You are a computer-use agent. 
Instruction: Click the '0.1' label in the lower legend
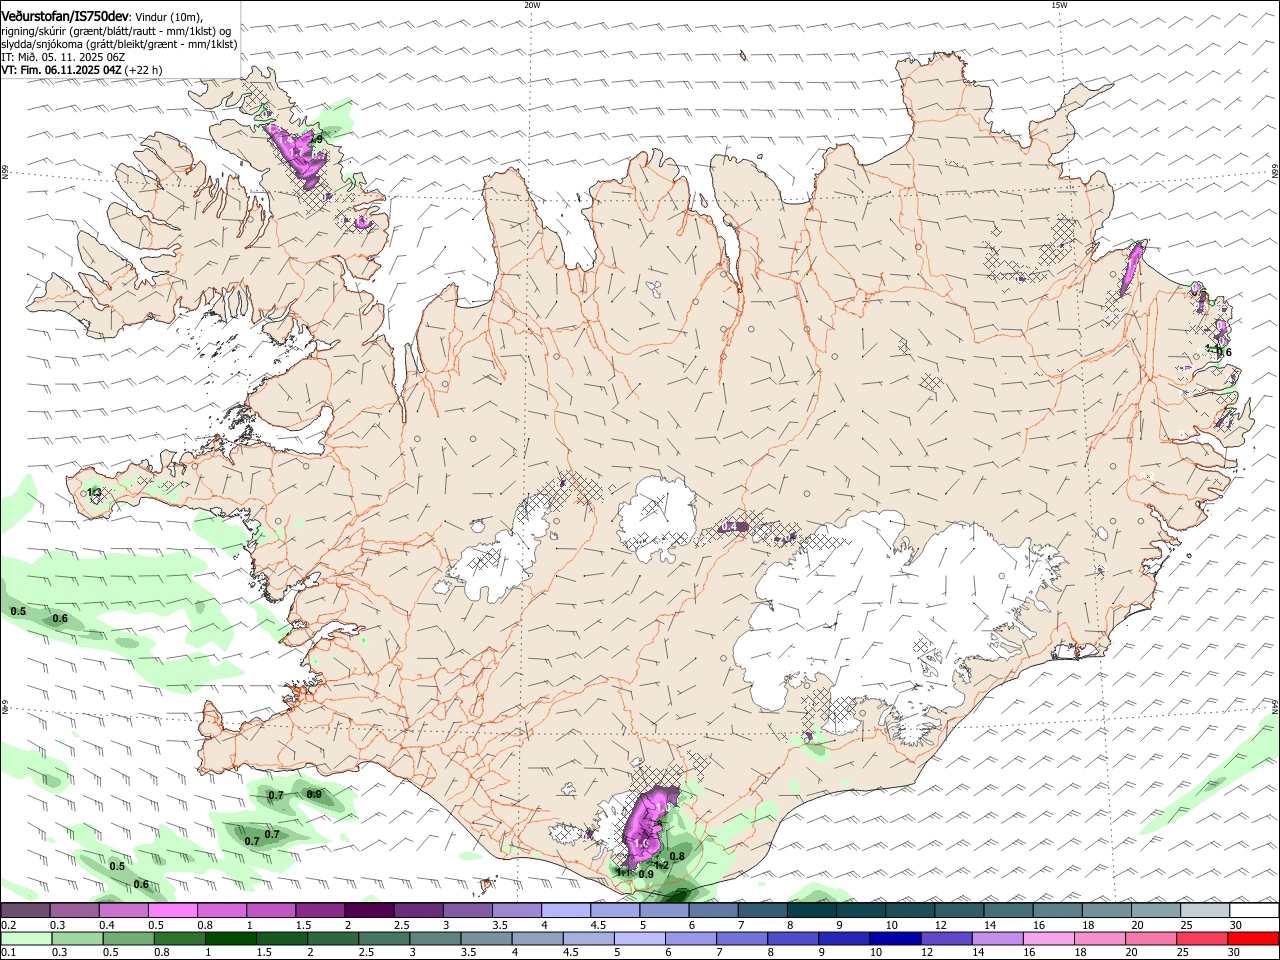click(x=9, y=954)
